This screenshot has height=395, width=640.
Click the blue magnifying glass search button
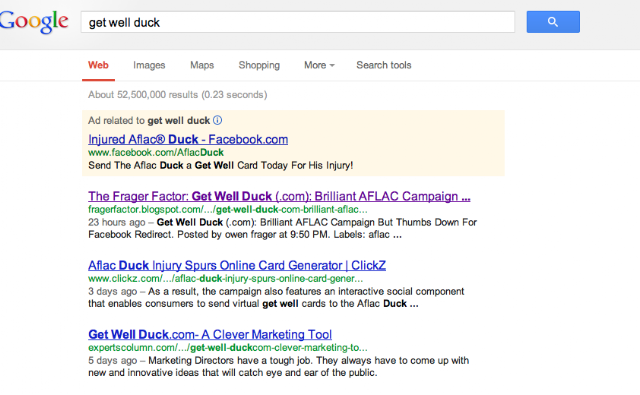pyautogui.click(x=553, y=22)
